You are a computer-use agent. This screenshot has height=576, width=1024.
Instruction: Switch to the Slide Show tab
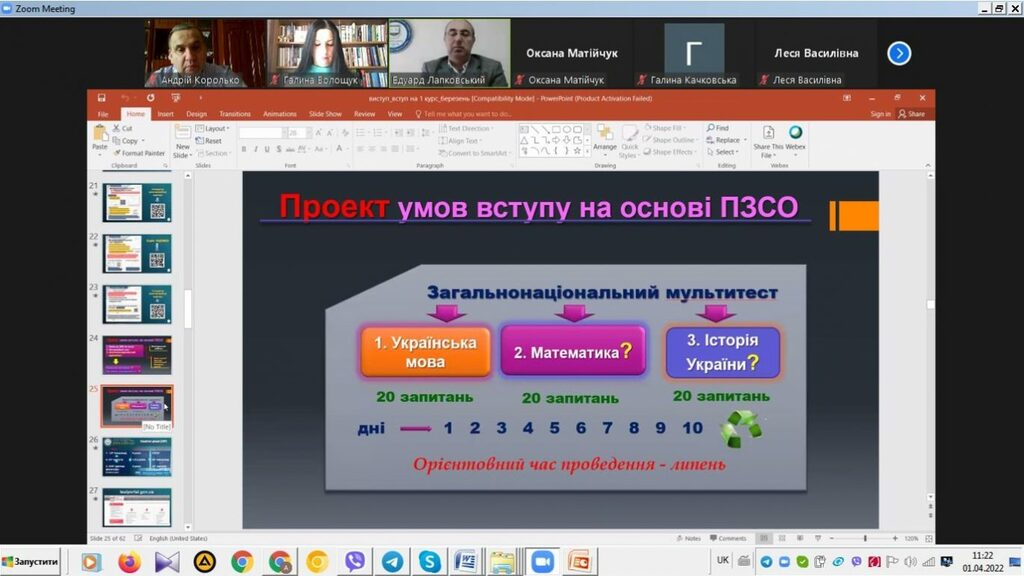click(x=325, y=114)
